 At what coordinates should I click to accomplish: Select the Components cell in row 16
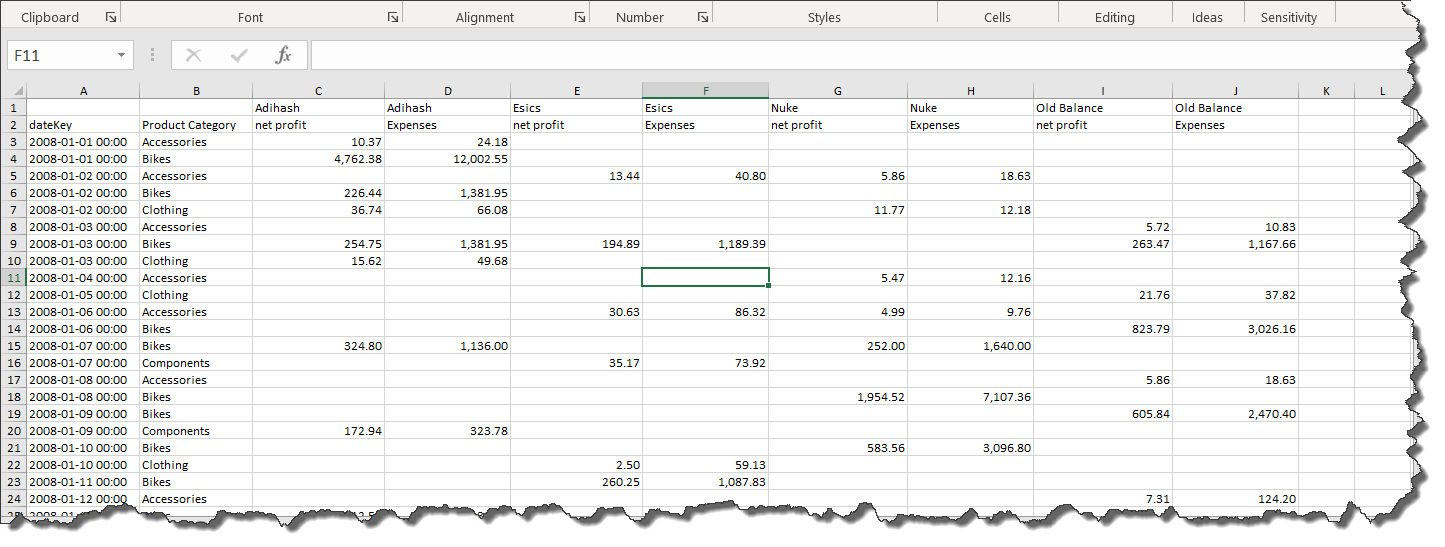[195, 363]
